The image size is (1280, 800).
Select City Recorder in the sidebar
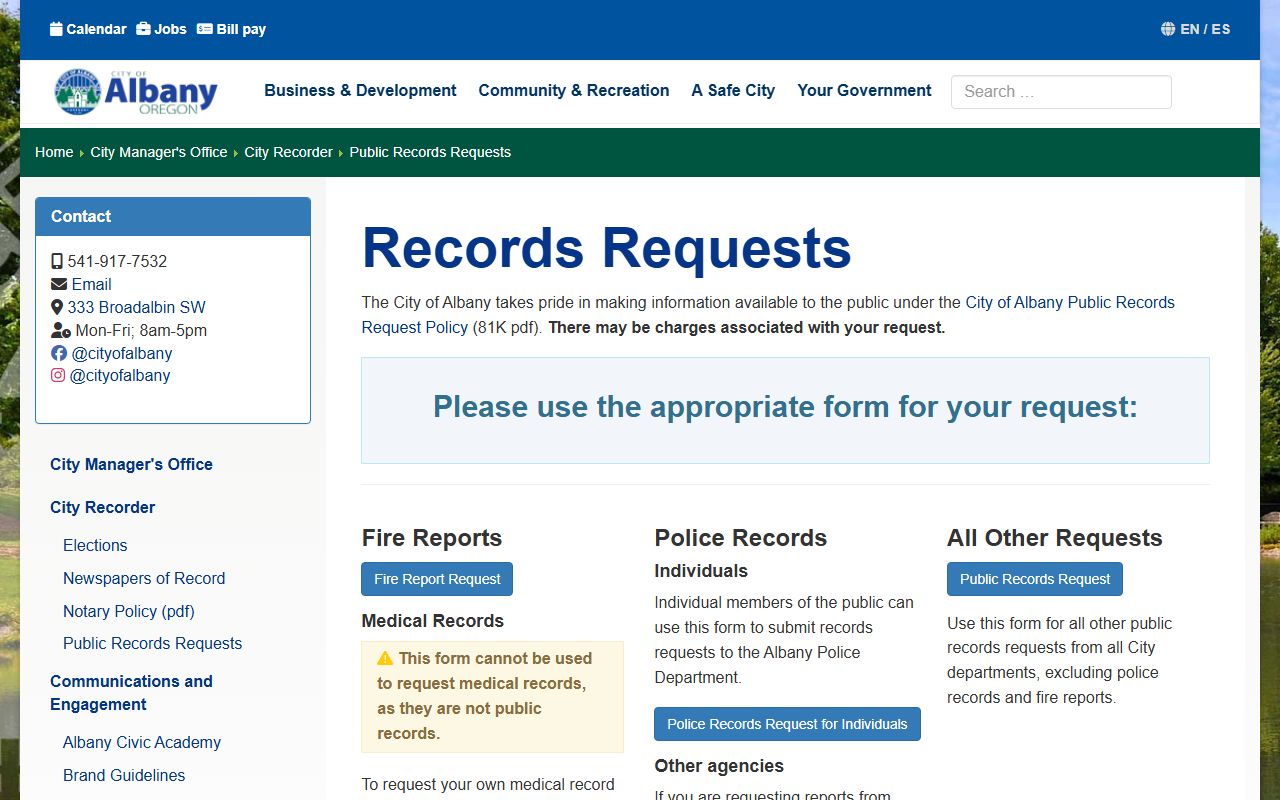(x=102, y=507)
